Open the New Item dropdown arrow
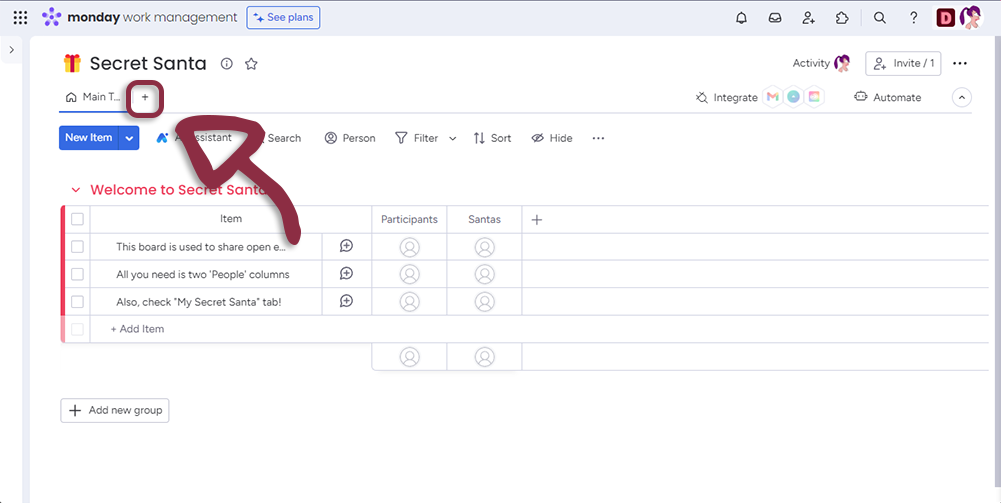 129,138
